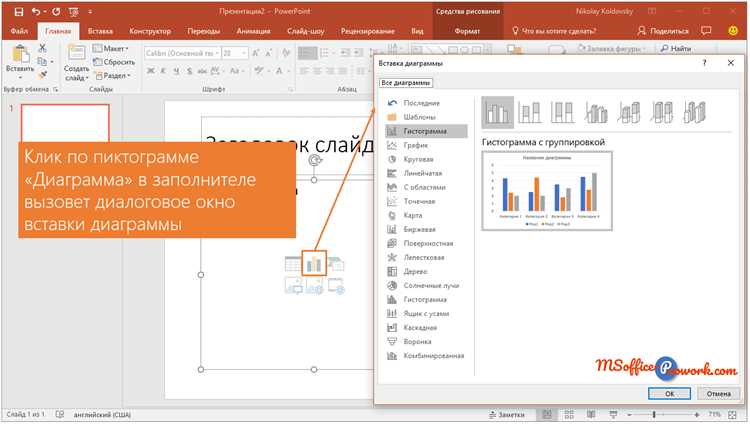Click the fit slide to window icon

click(732, 414)
